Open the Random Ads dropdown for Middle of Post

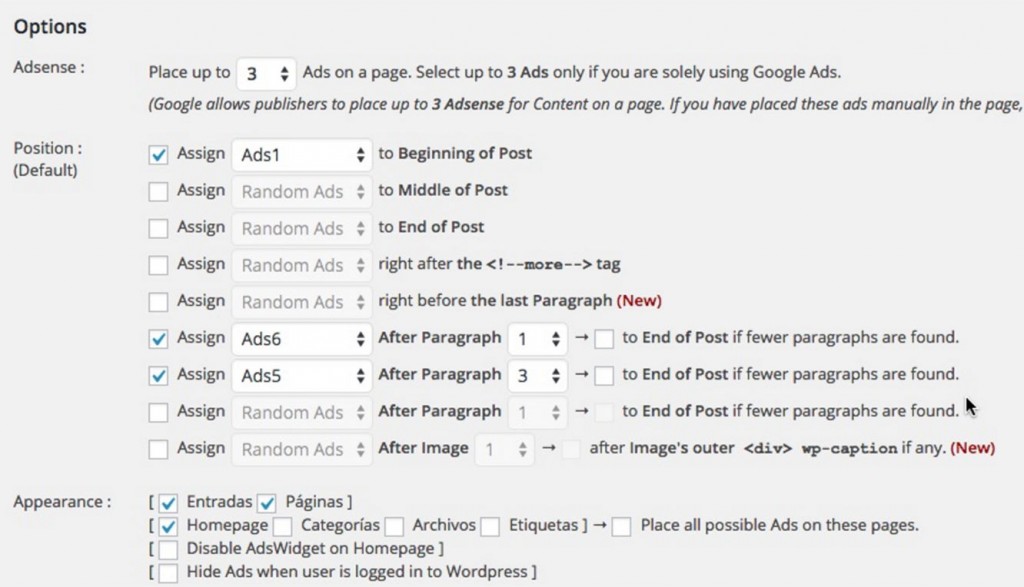(301, 191)
